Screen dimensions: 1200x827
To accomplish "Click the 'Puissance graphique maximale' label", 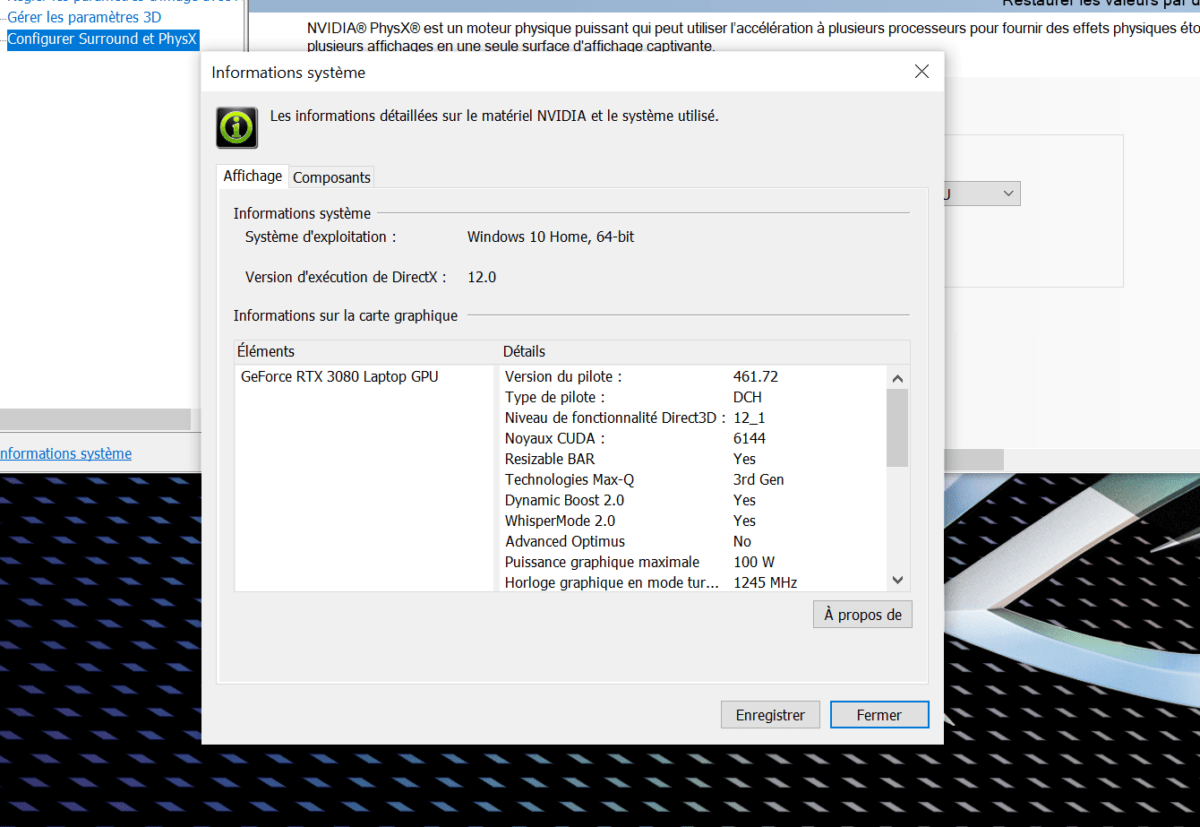I will (602, 562).
